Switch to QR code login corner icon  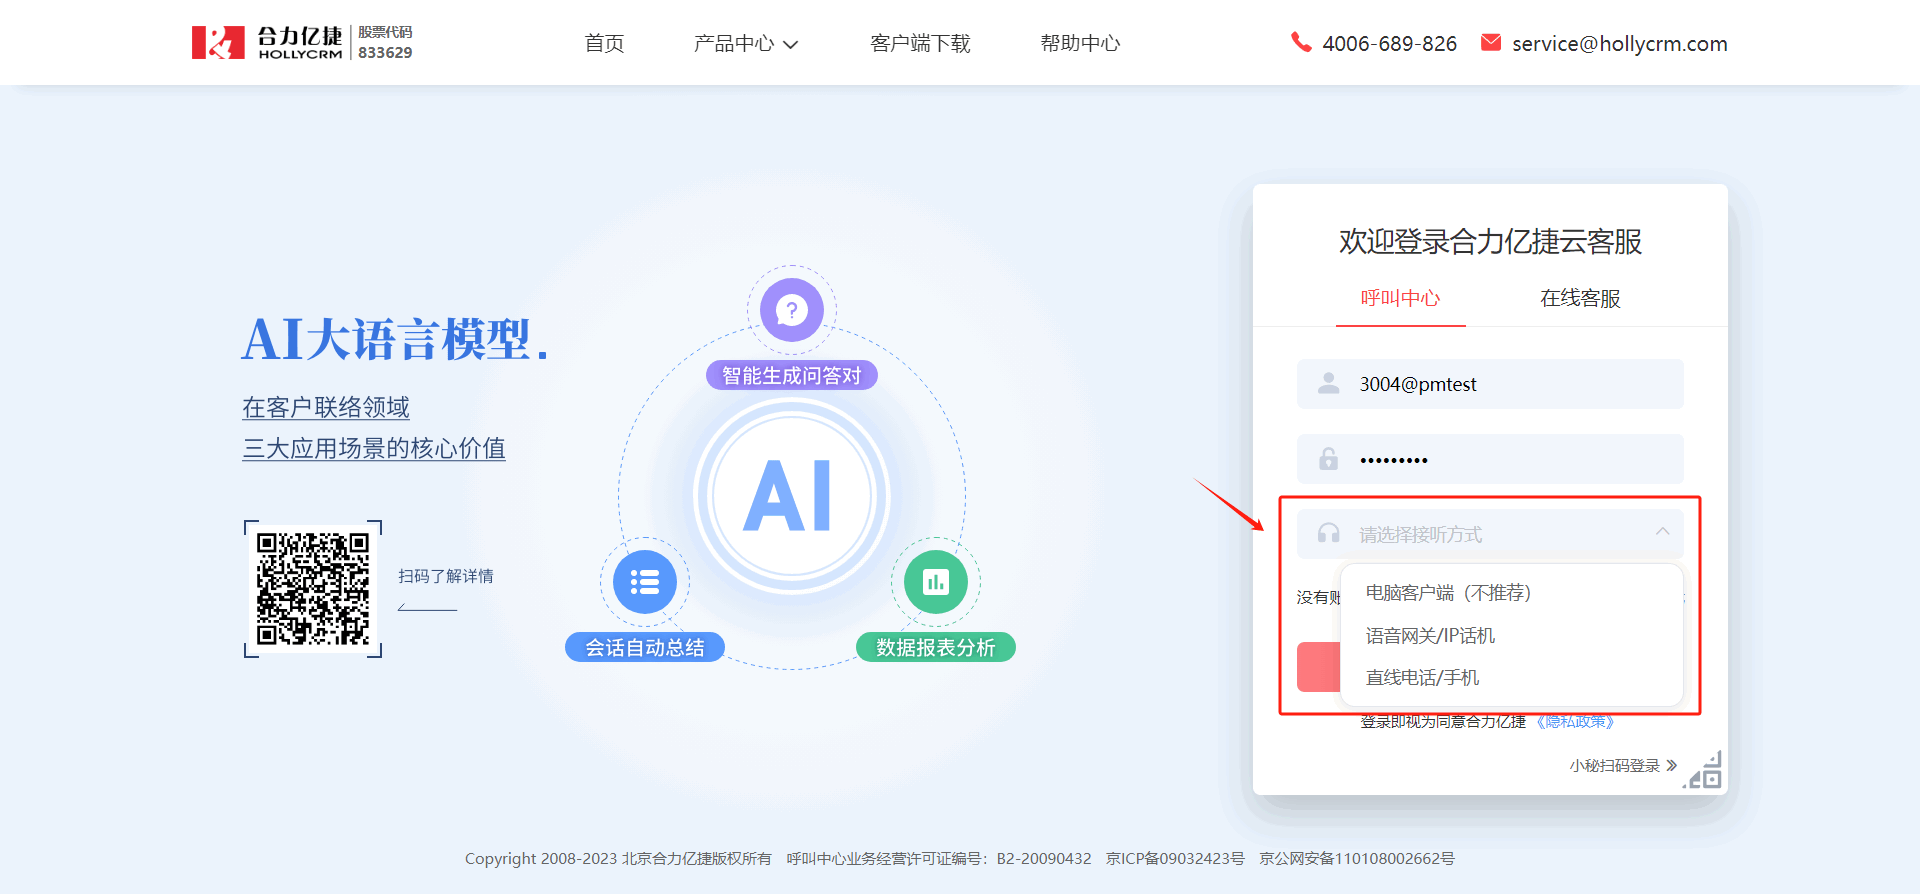(x=1704, y=771)
